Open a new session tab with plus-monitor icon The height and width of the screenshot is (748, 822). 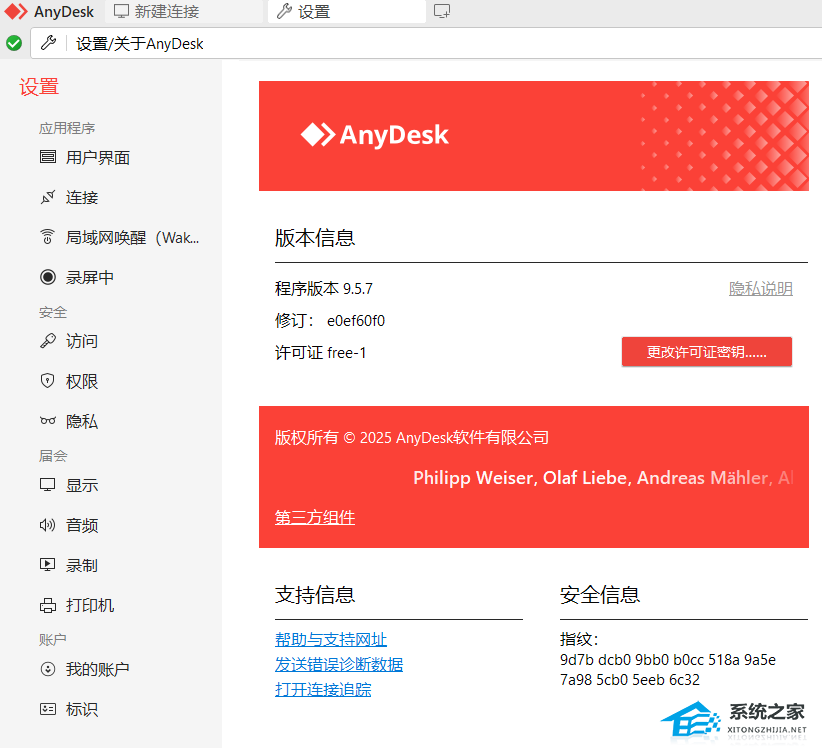pos(442,11)
